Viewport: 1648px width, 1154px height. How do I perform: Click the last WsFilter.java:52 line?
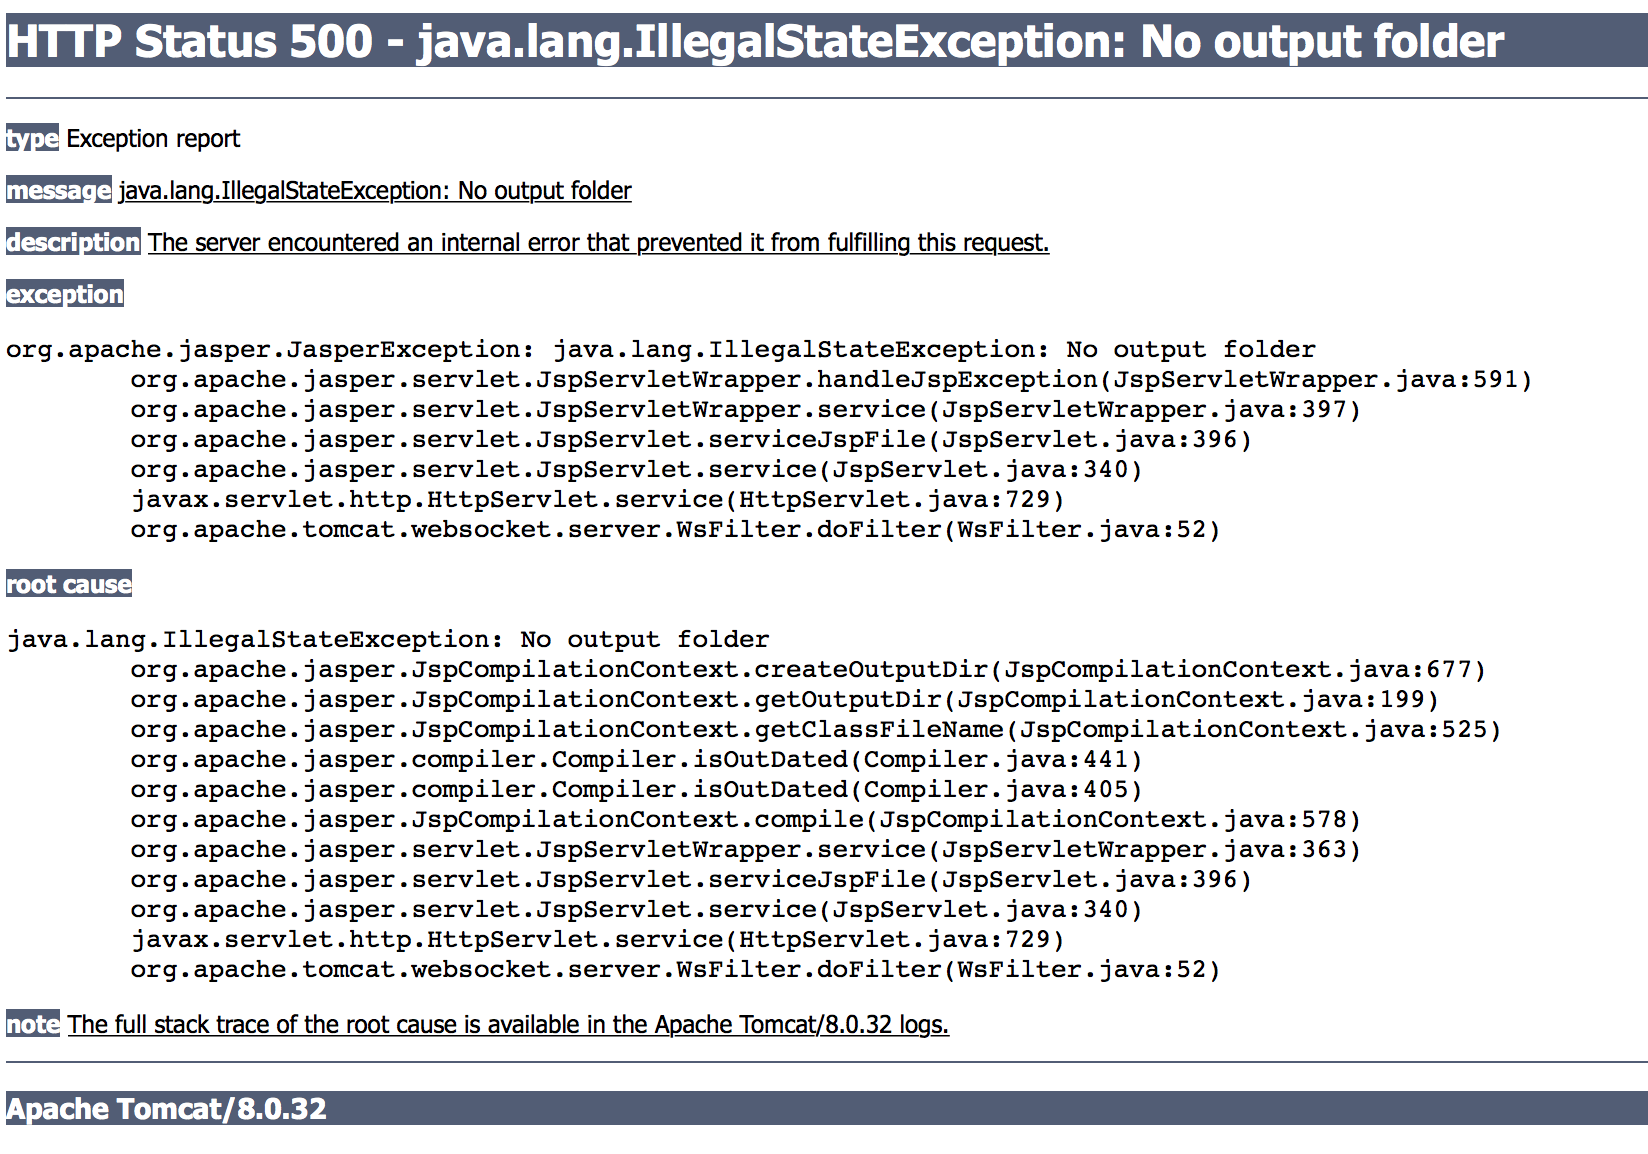676,969
